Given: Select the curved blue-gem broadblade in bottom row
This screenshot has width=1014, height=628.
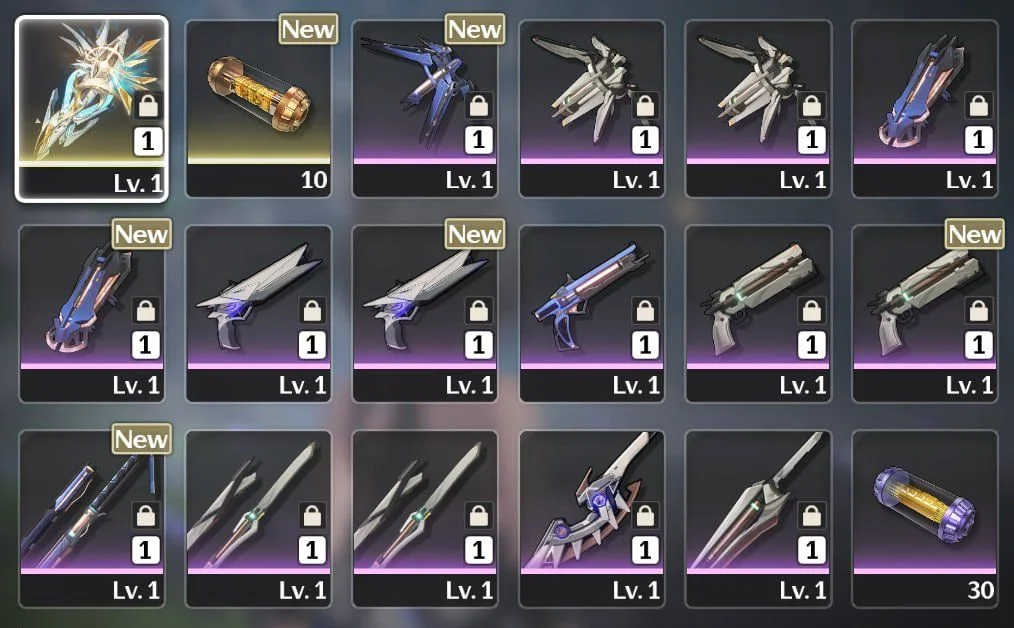Looking at the screenshot, I should point(592,519).
